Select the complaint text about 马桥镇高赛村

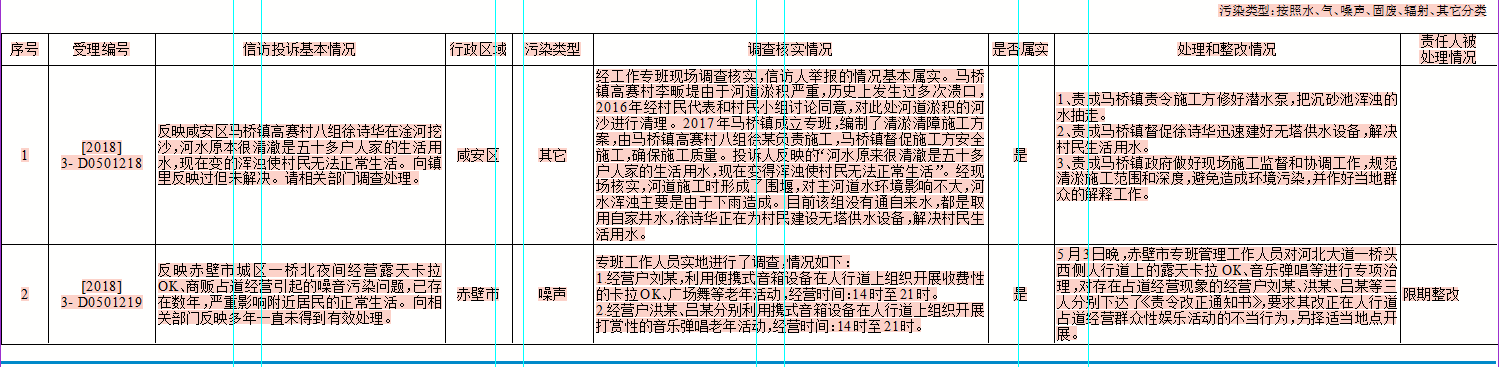point(300,155)
